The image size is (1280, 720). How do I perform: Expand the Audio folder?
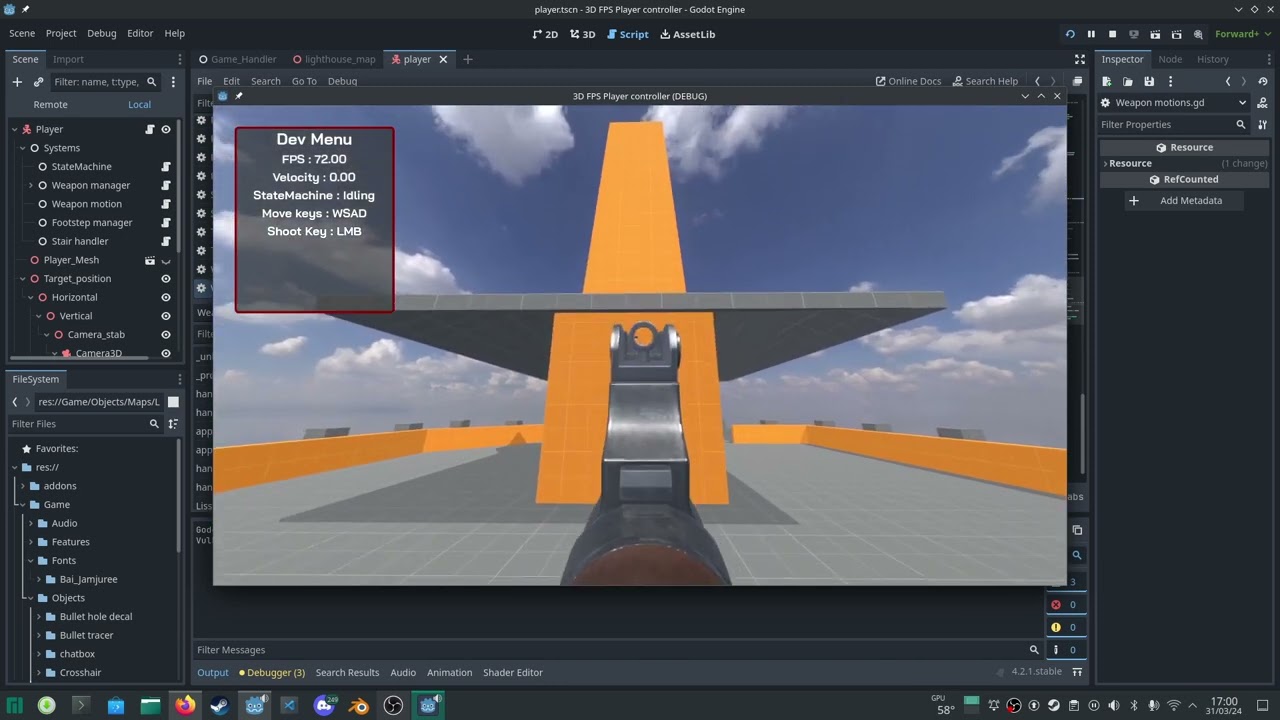[x=31, y=523]
